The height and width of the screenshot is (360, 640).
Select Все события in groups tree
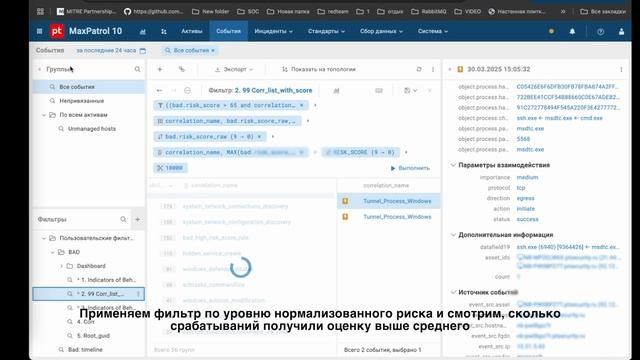[x=89, y=87]
